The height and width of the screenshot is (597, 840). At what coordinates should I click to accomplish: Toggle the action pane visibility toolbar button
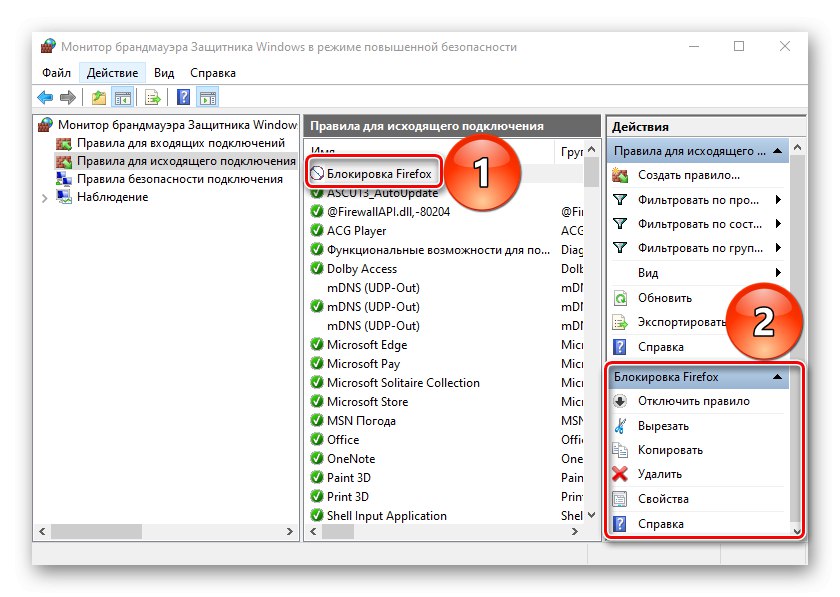(x=207, y=96)
